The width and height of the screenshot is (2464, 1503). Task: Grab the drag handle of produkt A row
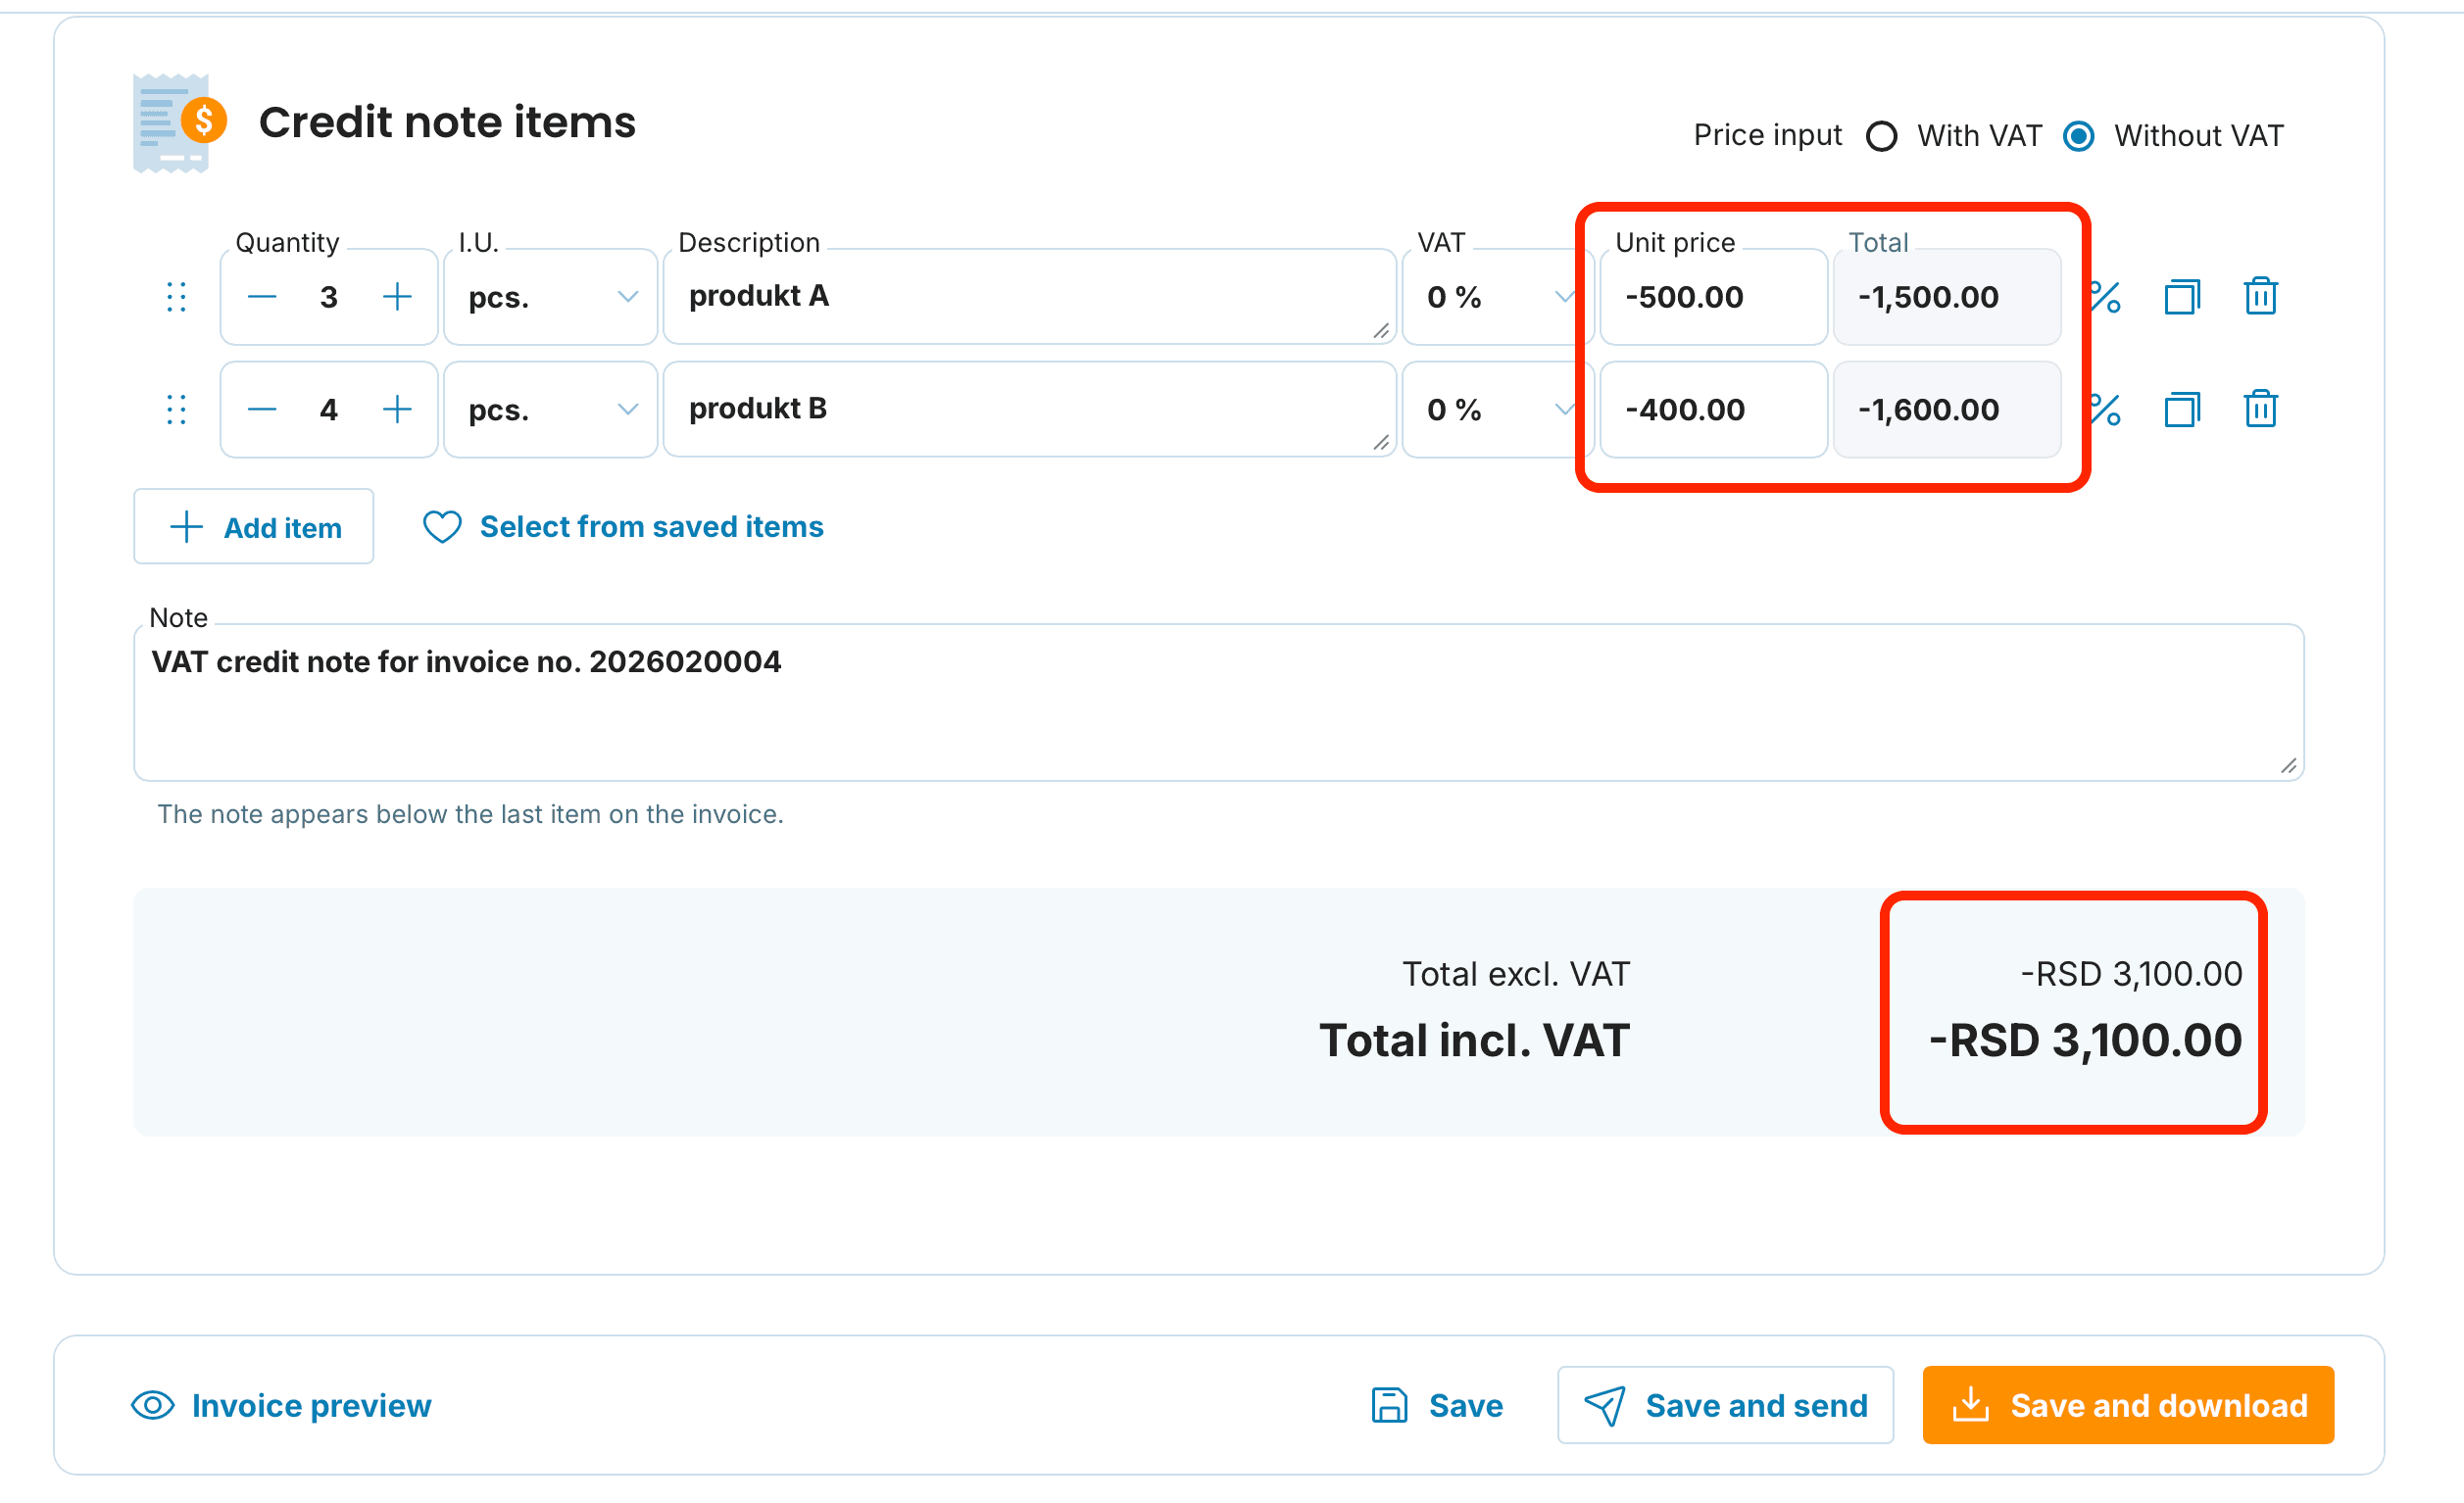coord(176,297)
